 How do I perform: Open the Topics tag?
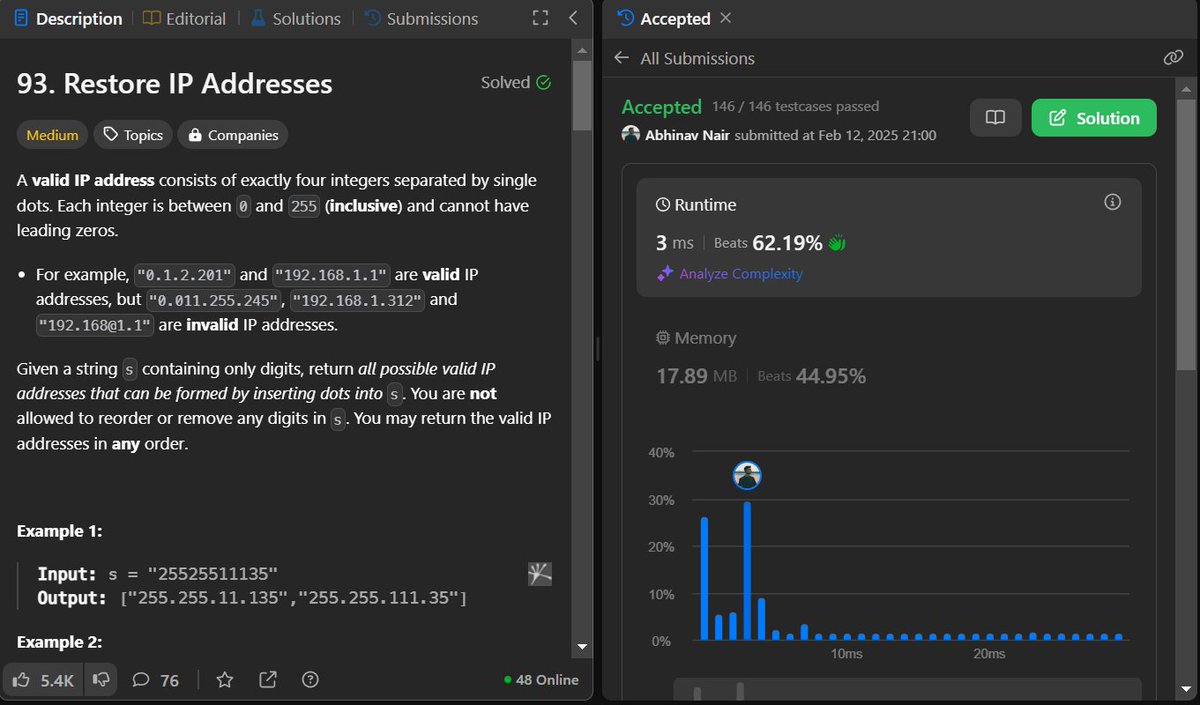click(x=133, y=135)
